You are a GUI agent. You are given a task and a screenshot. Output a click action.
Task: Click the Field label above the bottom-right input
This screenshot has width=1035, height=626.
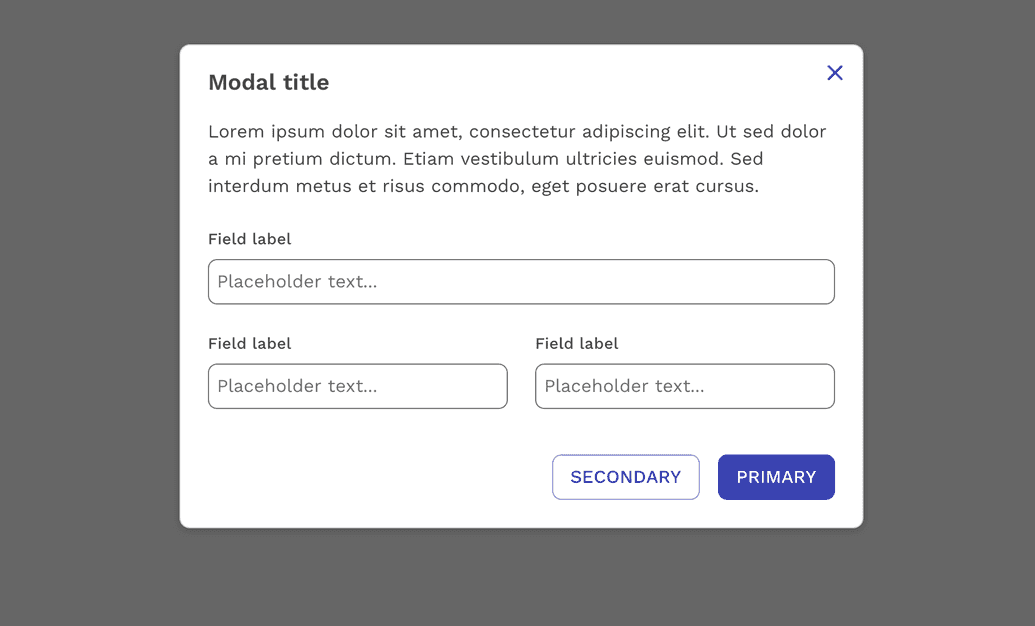[x=577, y=344]
